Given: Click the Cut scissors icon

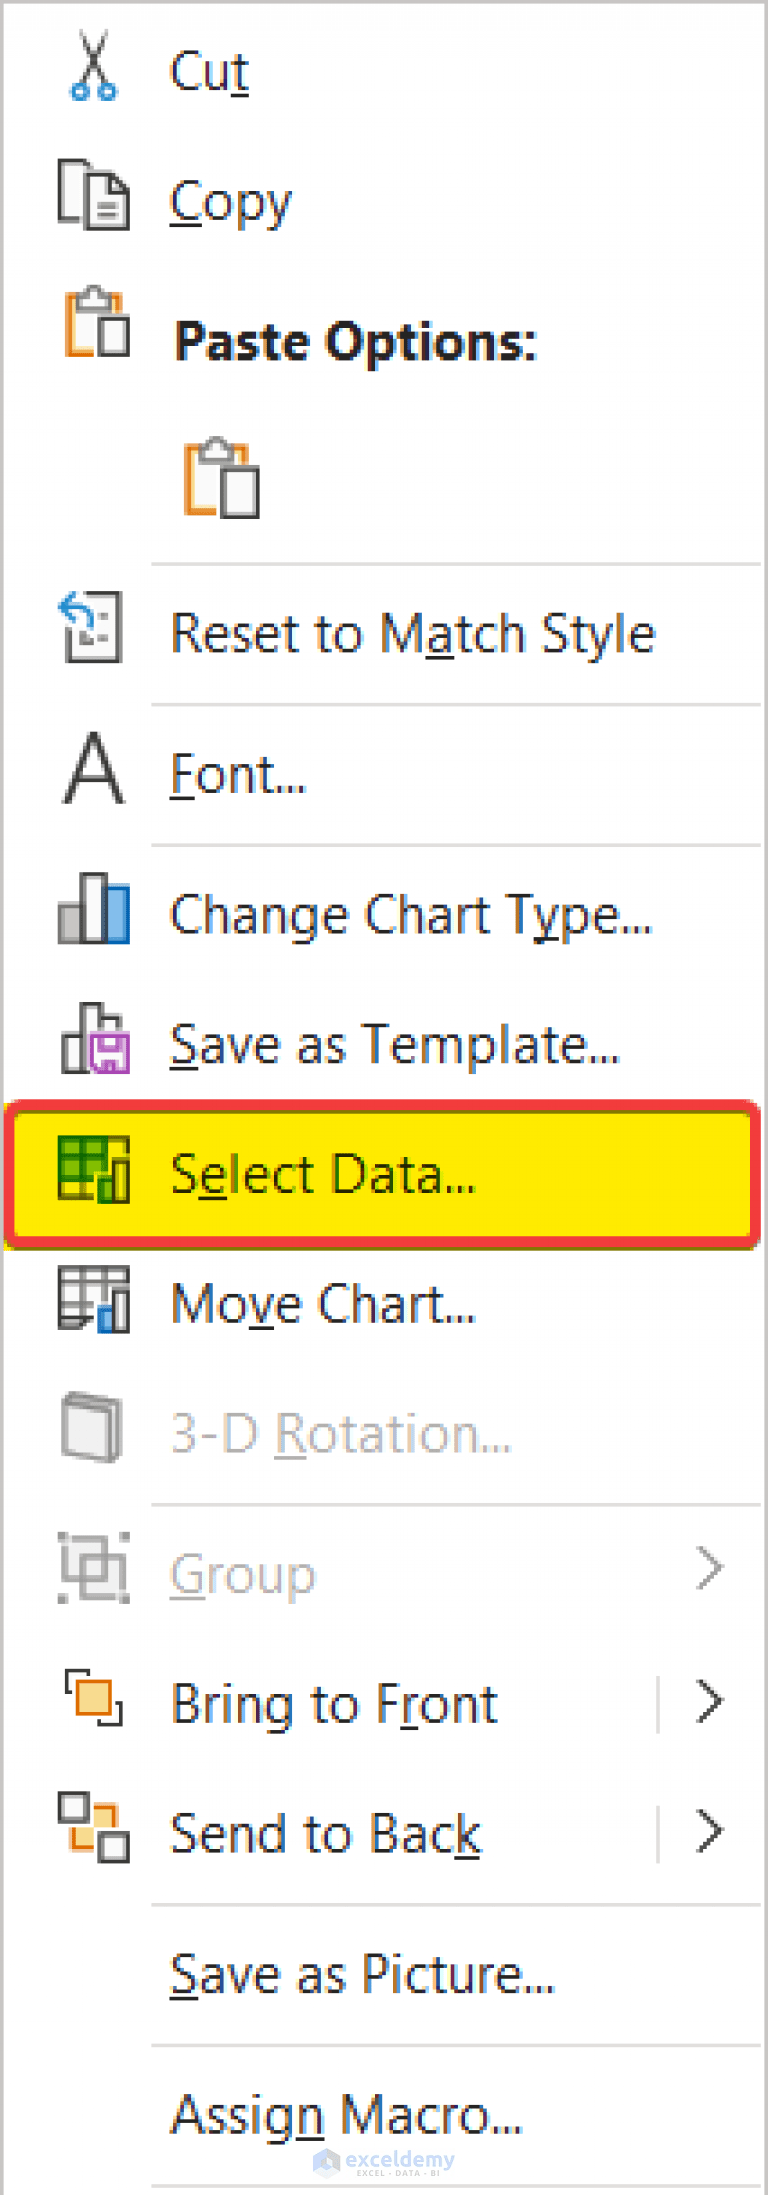Looking at the screenshot, I should [94, 68].
